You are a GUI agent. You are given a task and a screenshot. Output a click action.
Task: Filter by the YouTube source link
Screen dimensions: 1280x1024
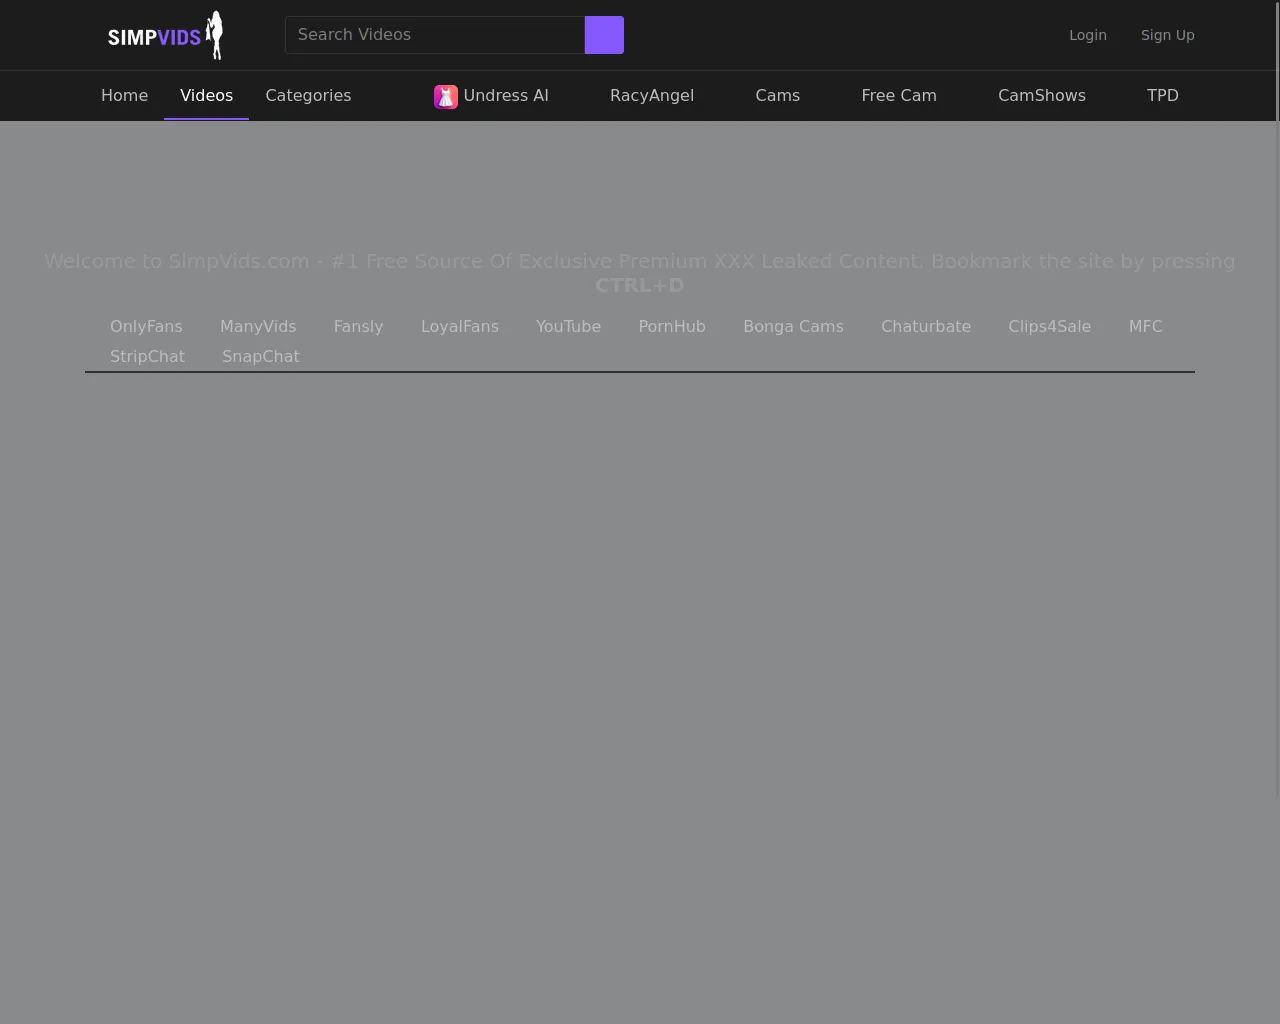[568, 327]
